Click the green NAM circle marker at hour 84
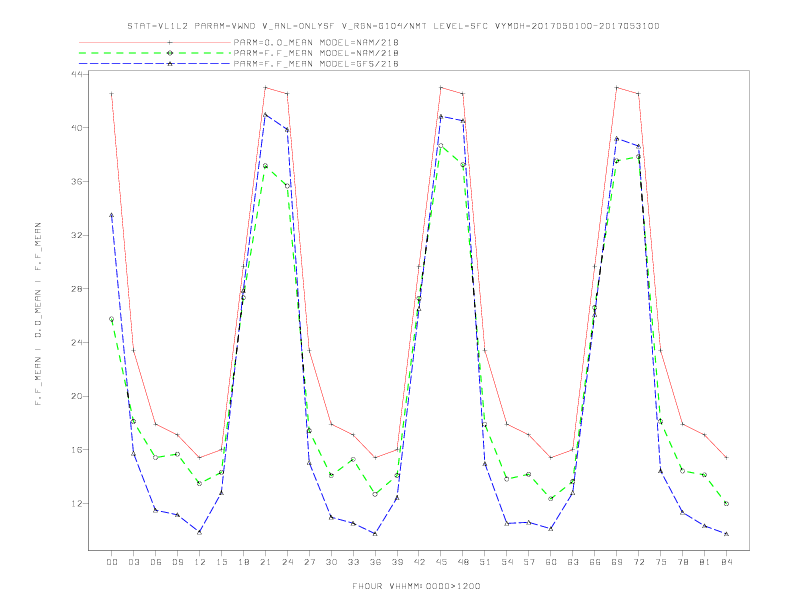The height and width of the screenshot is (612, 792). (726, 503)
